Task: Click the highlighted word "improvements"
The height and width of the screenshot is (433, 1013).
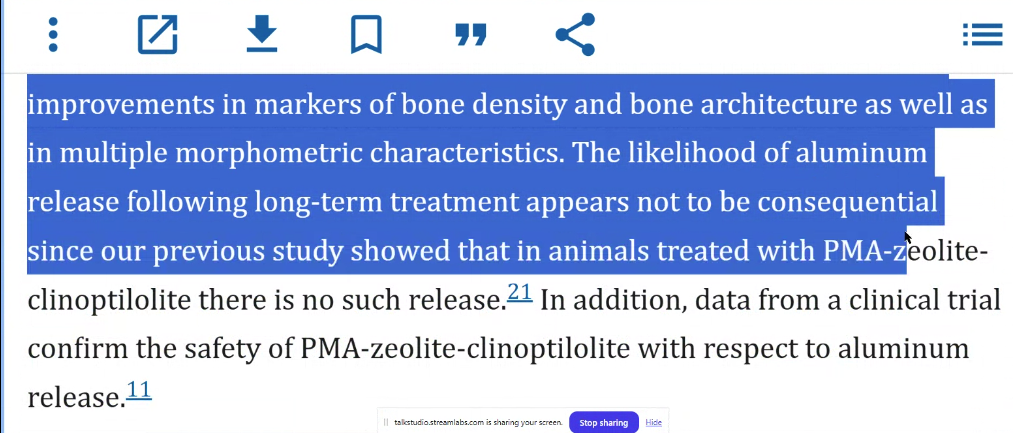Action: point(121,105)
